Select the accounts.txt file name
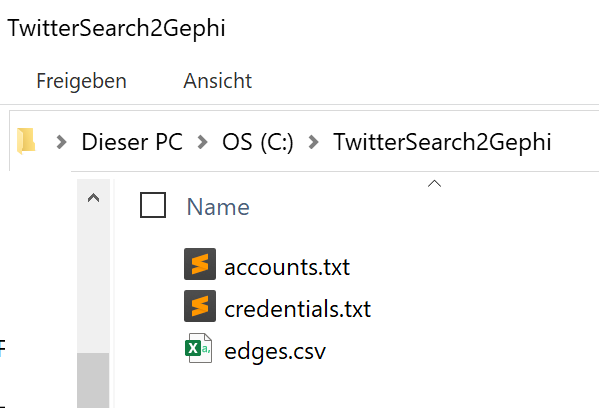The image size is (599, 408). tap(287, 267)
